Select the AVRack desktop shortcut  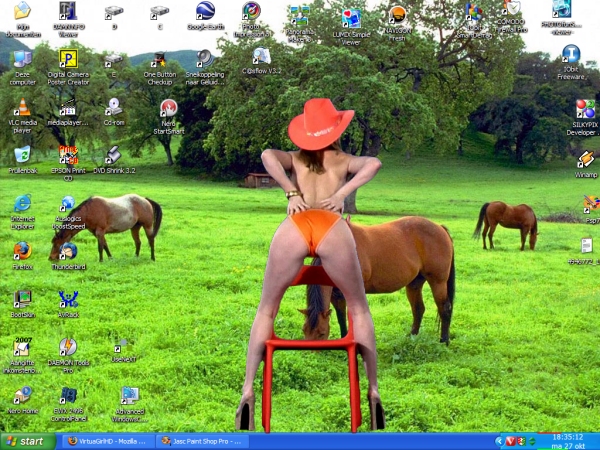pos(68,299)
